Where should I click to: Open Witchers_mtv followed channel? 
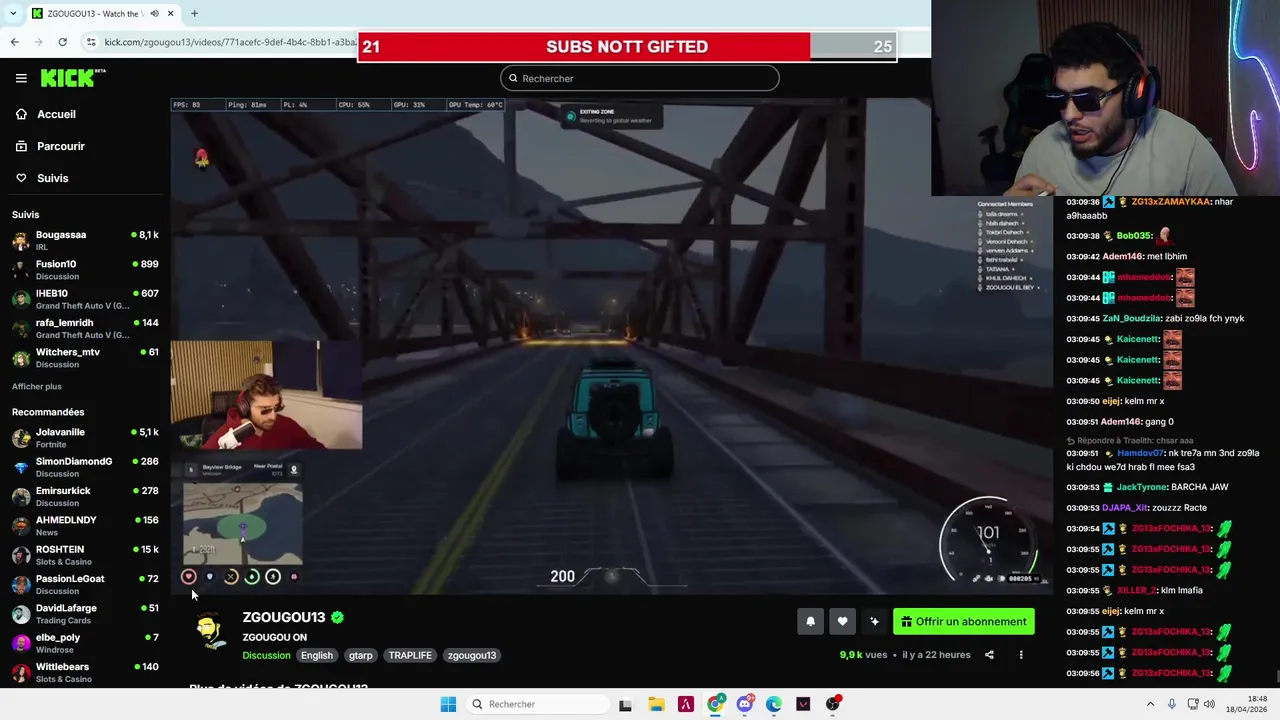[x=85, y=358]
